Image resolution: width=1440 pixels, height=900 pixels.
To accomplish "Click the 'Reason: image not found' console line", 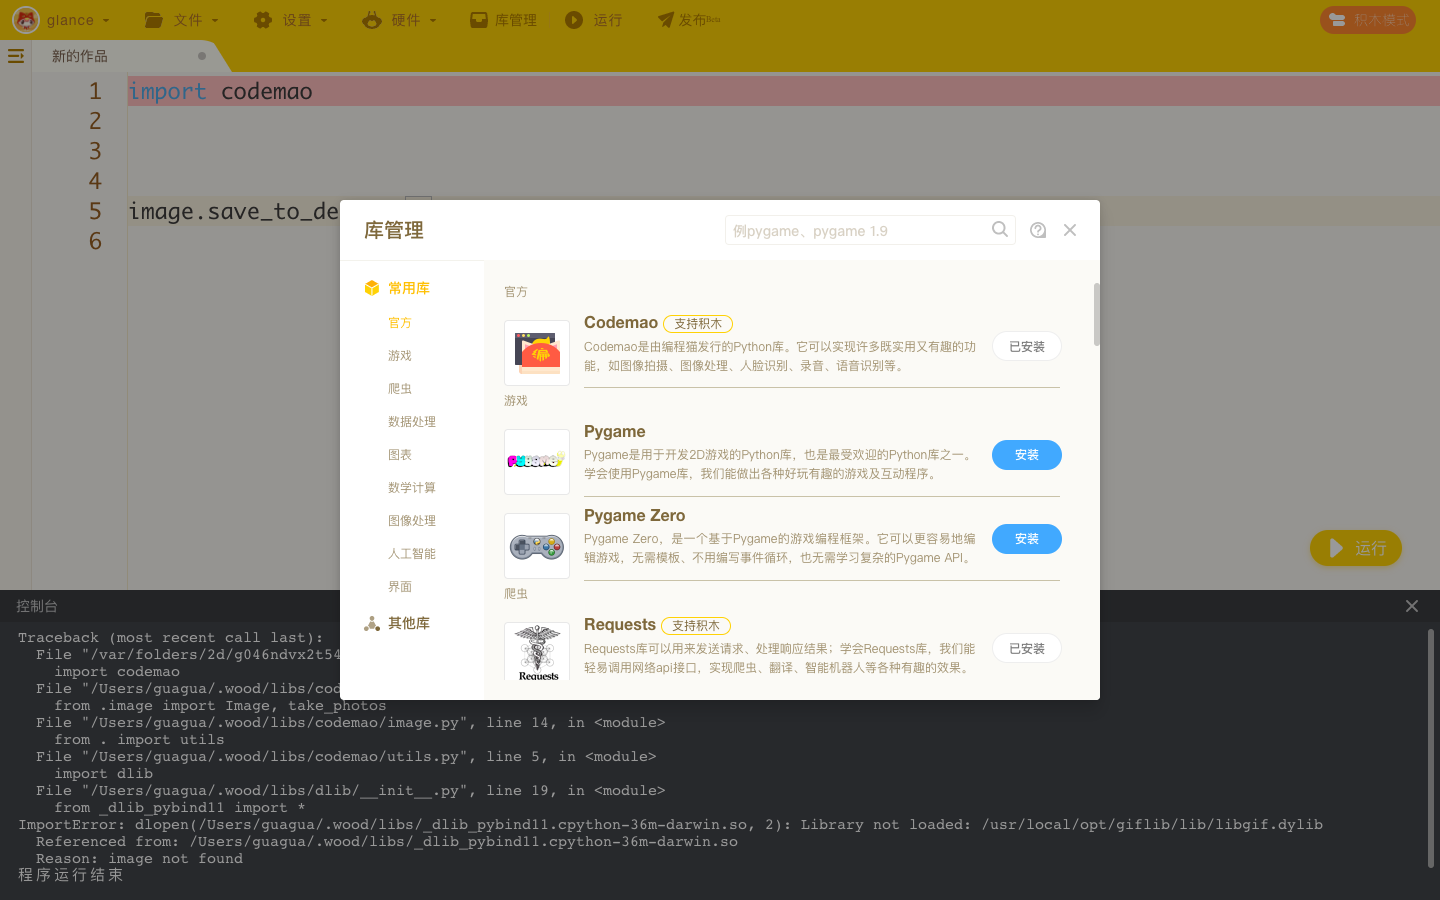I will (139, 859).
